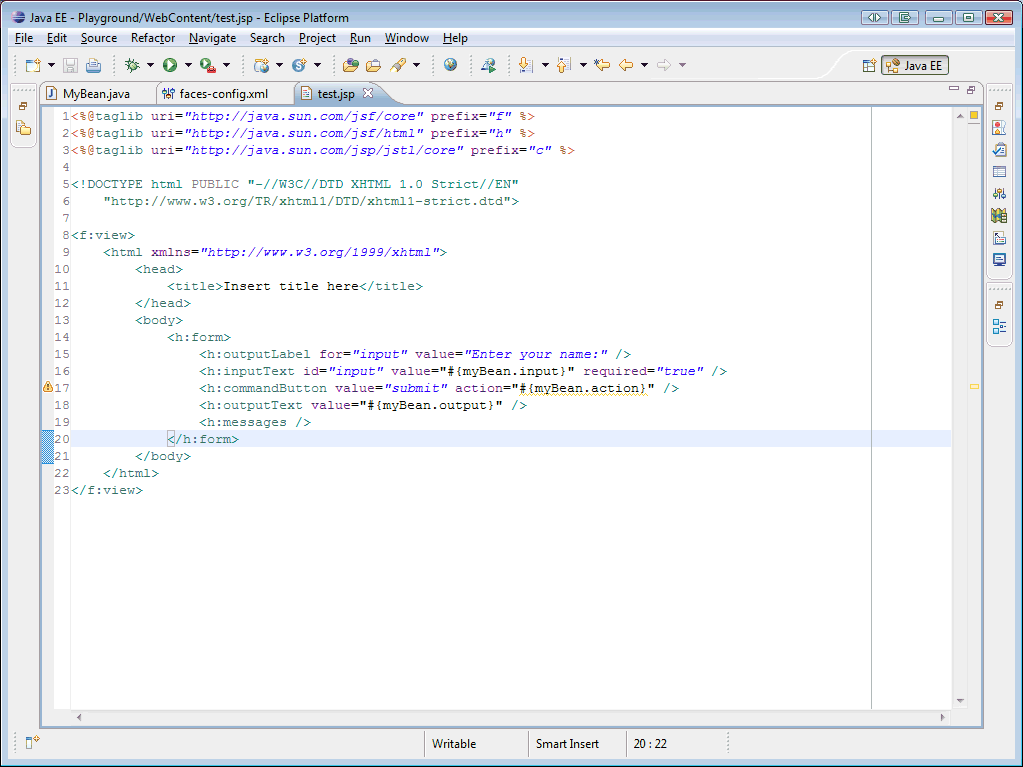
Task: Click the warning marker beside line 17
Action: pyautogui.click(x=46, y=387)
